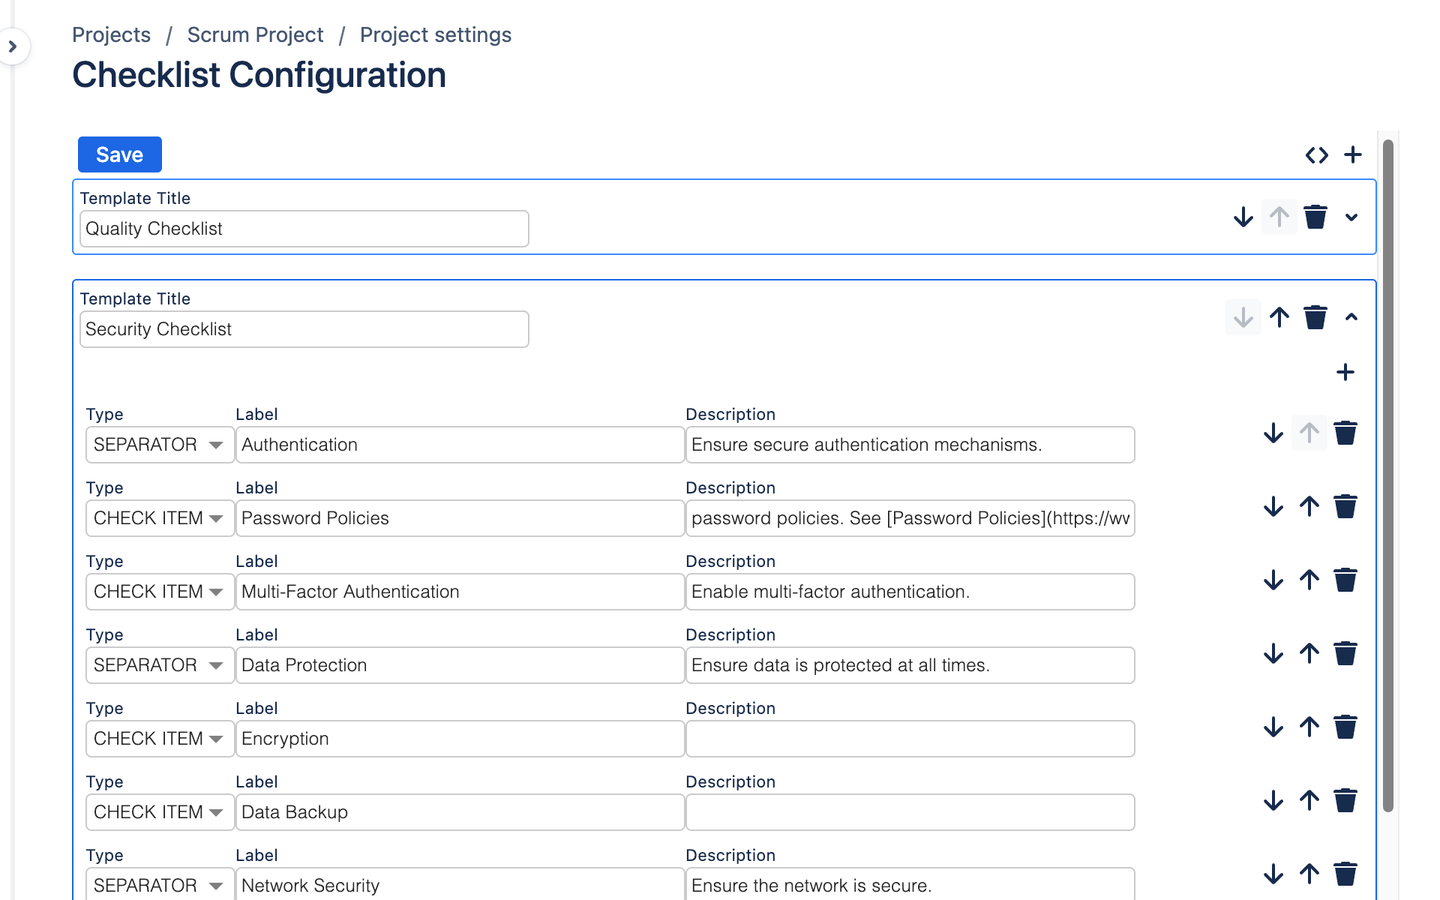Edit Authentication description field
The height and width of the screenshot is (900, 1440).
pyautogui.click(x=910, y=445)
